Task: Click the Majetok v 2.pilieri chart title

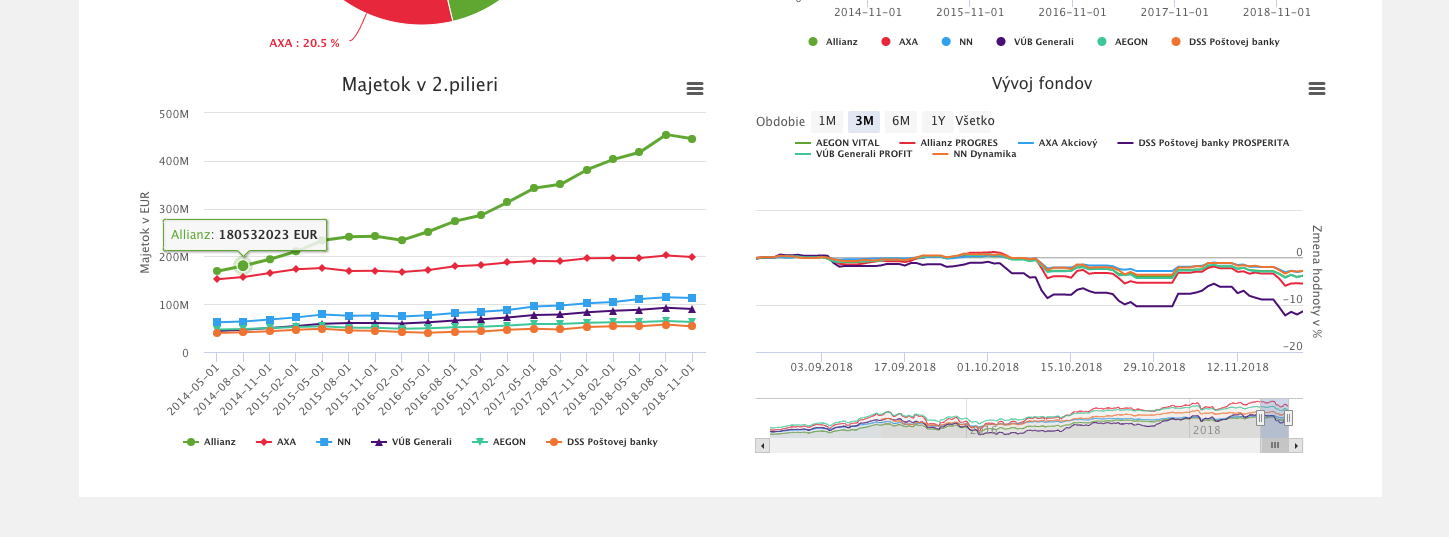Action: tap(420, 85)
